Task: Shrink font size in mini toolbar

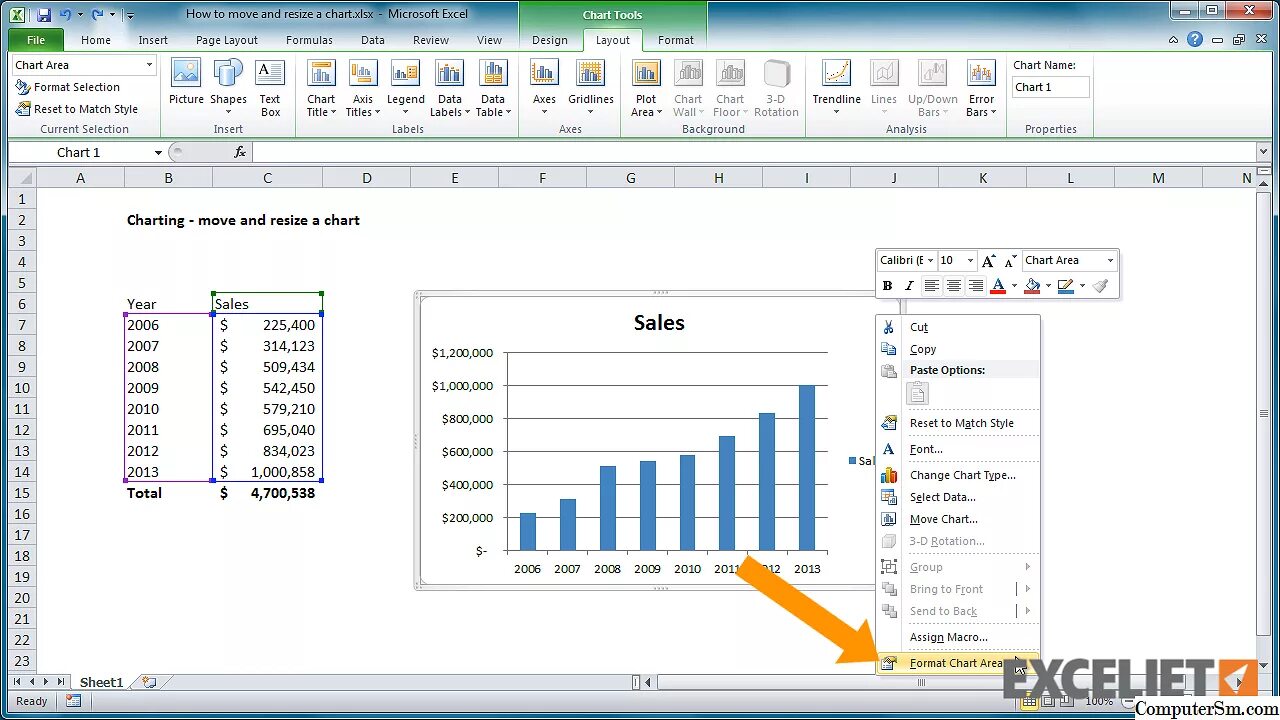Action: pos(1011,261)
